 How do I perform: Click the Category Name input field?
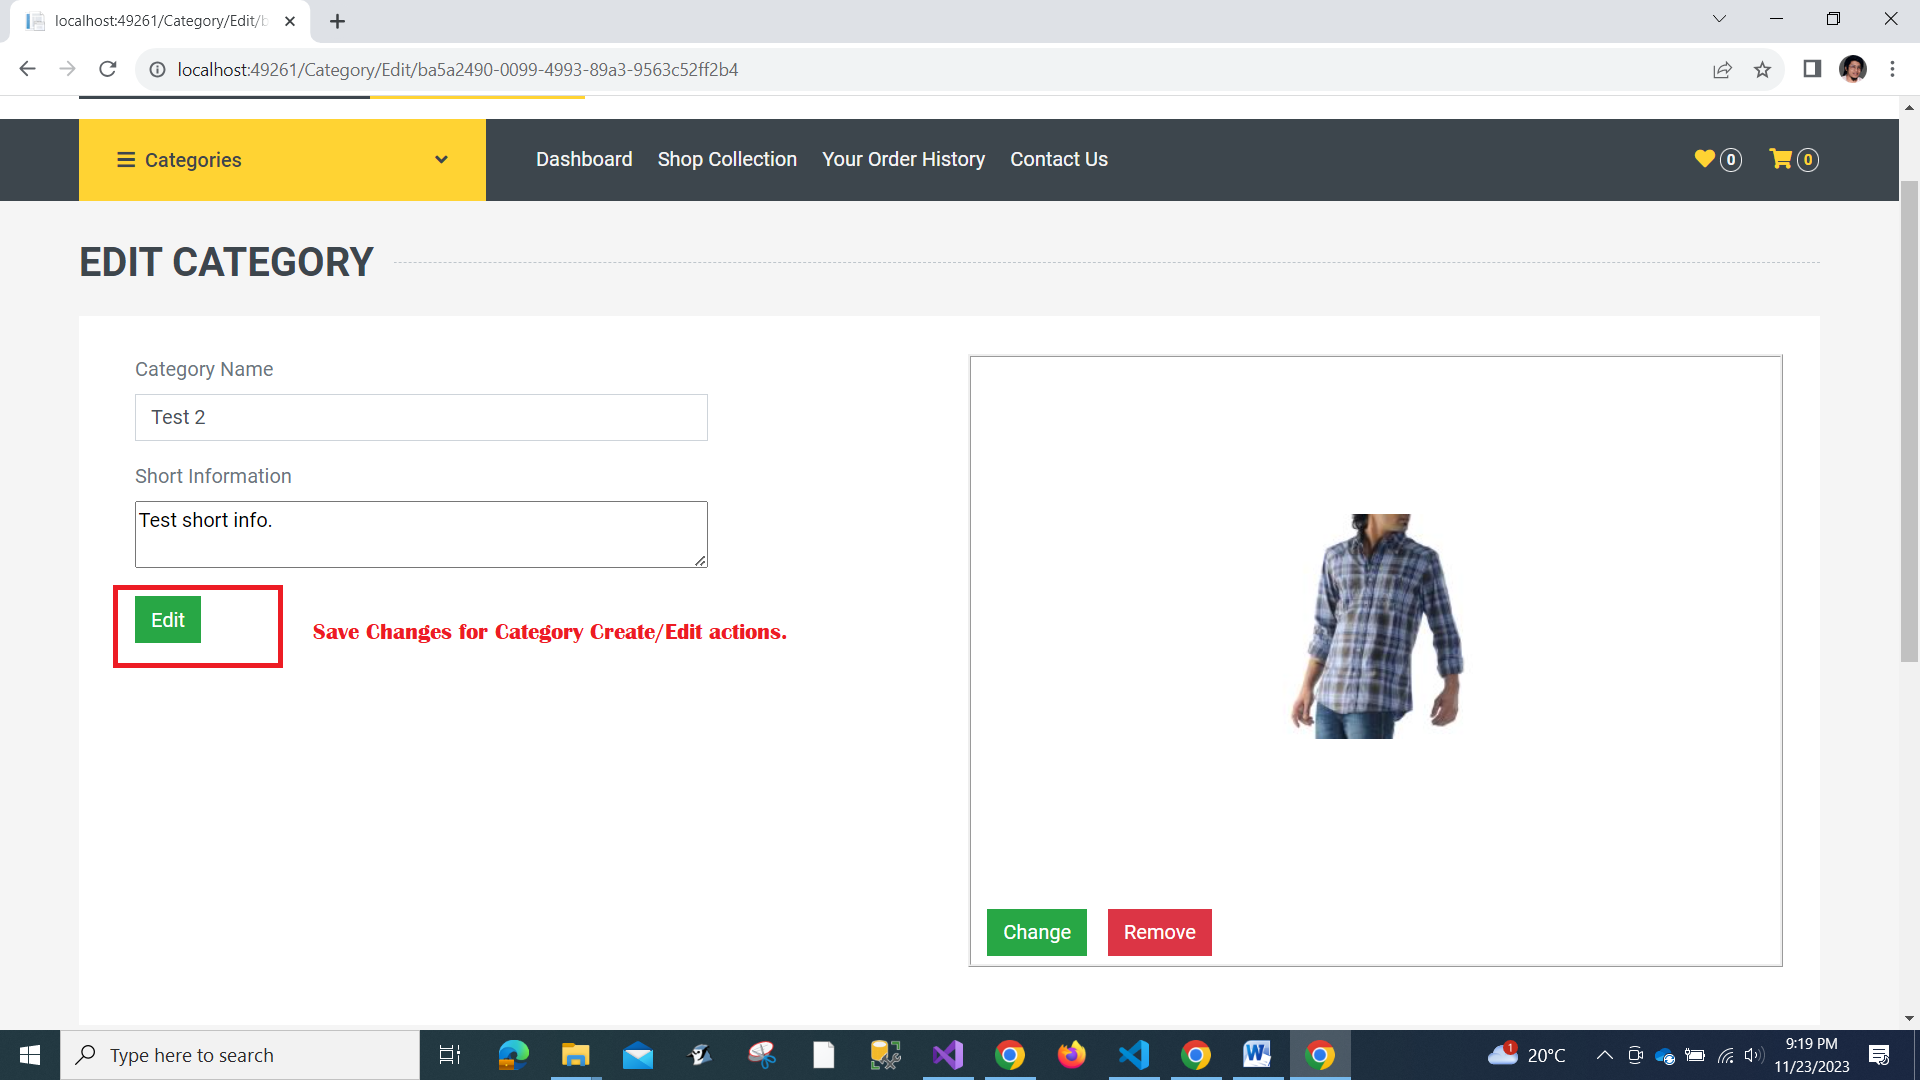421,418
